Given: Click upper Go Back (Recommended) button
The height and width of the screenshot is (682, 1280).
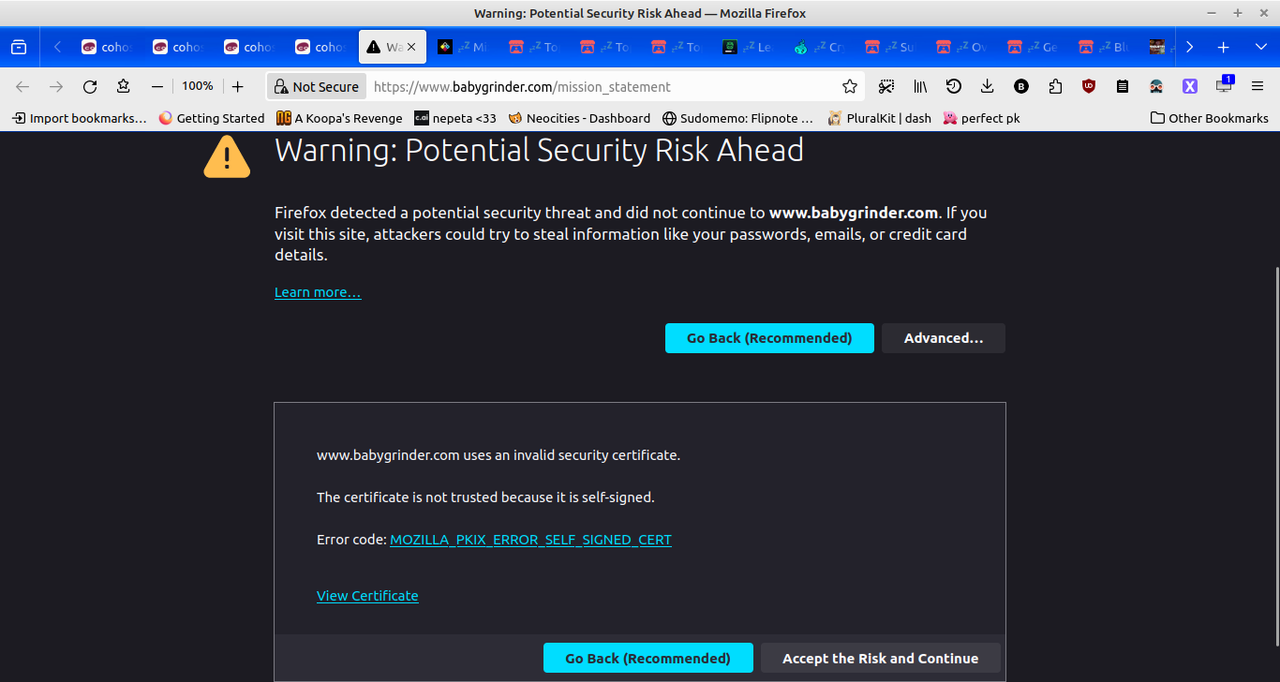Looking at the screenshot, I should point(769,338).
